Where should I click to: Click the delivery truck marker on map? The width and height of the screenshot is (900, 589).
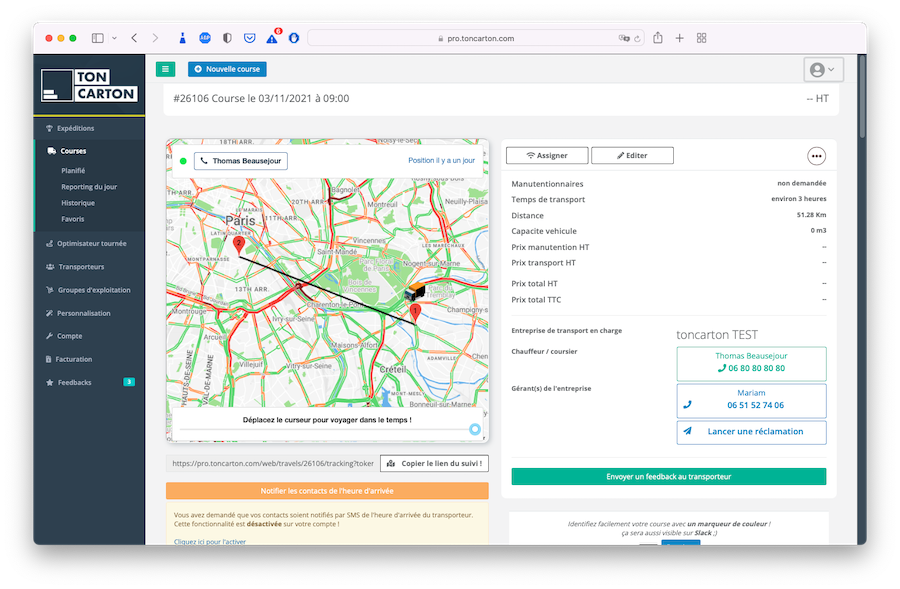point(415,291)
